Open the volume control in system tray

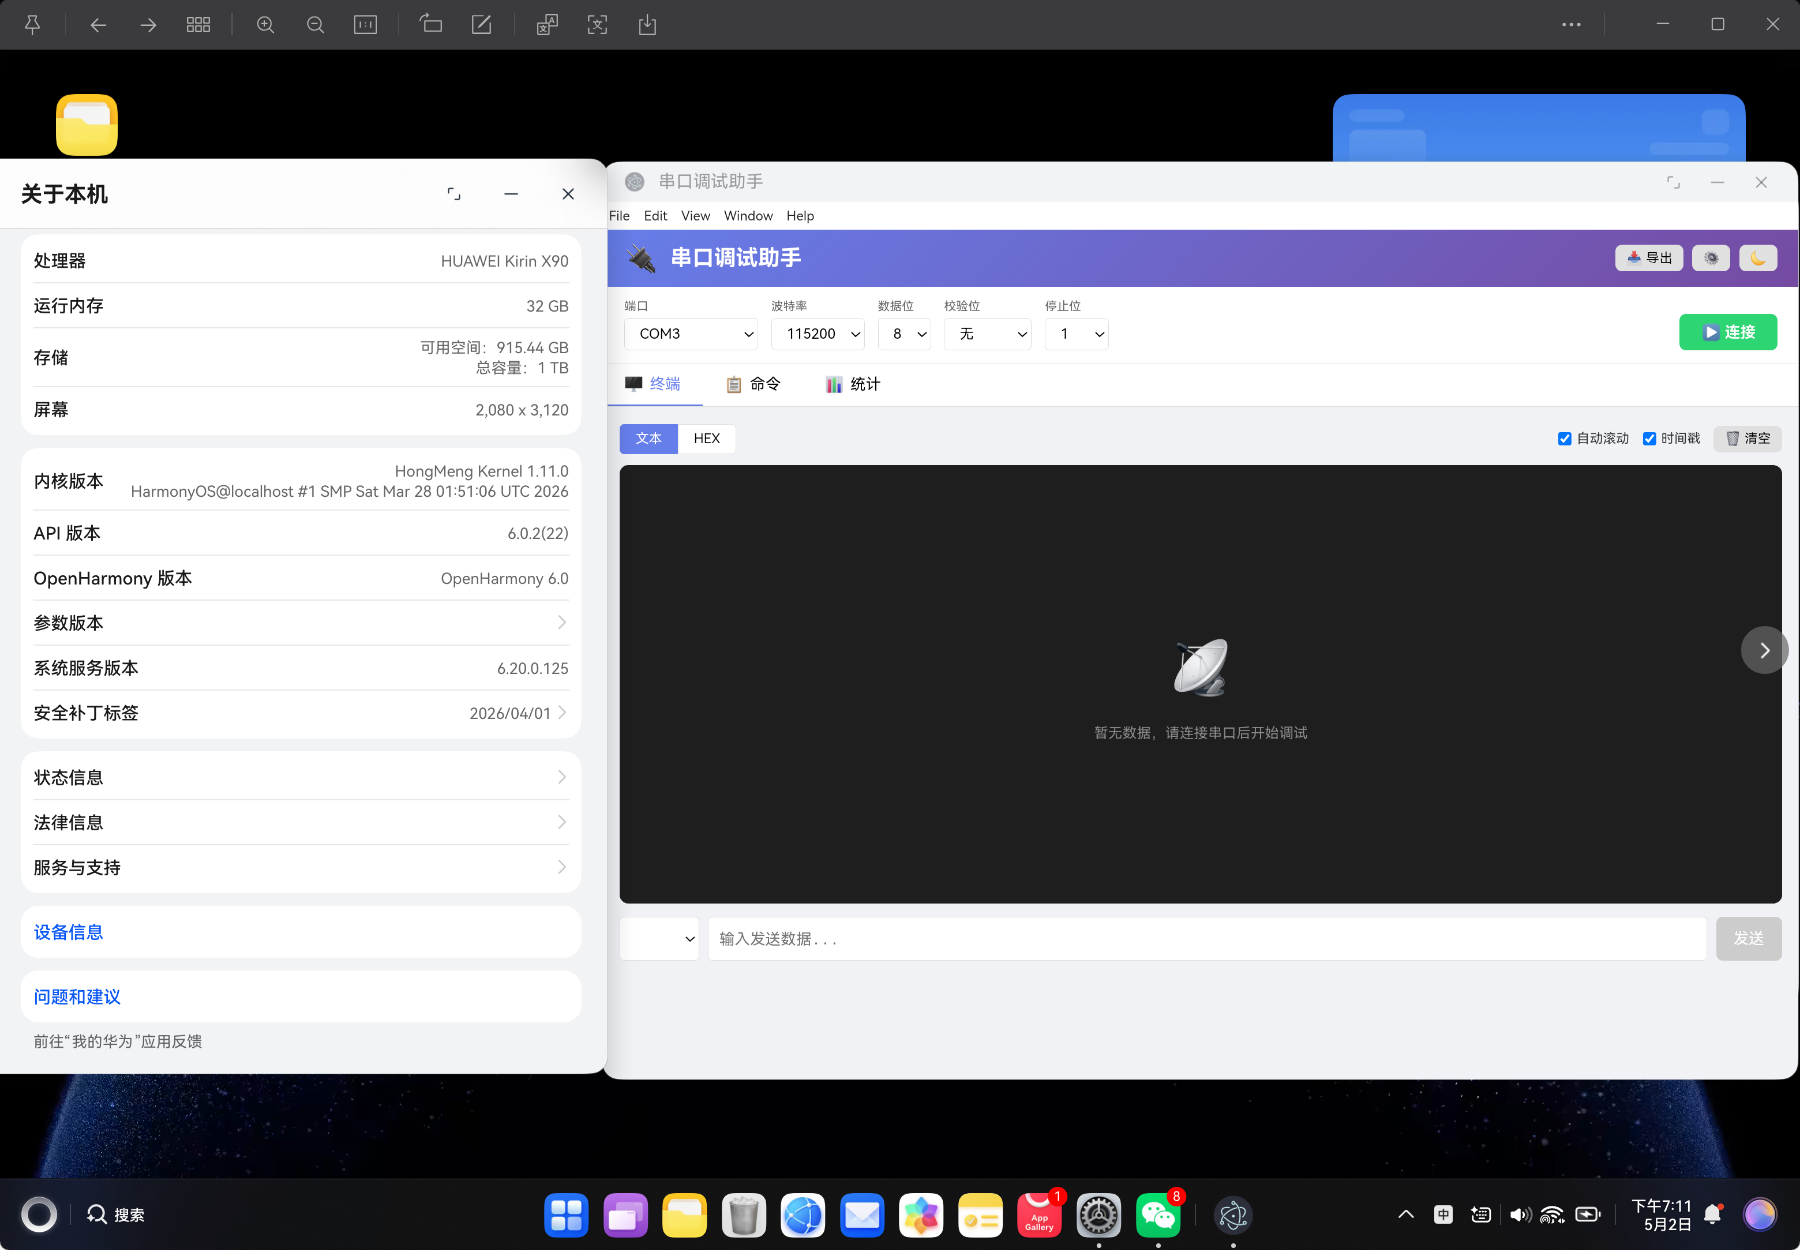[1520, 1215]
